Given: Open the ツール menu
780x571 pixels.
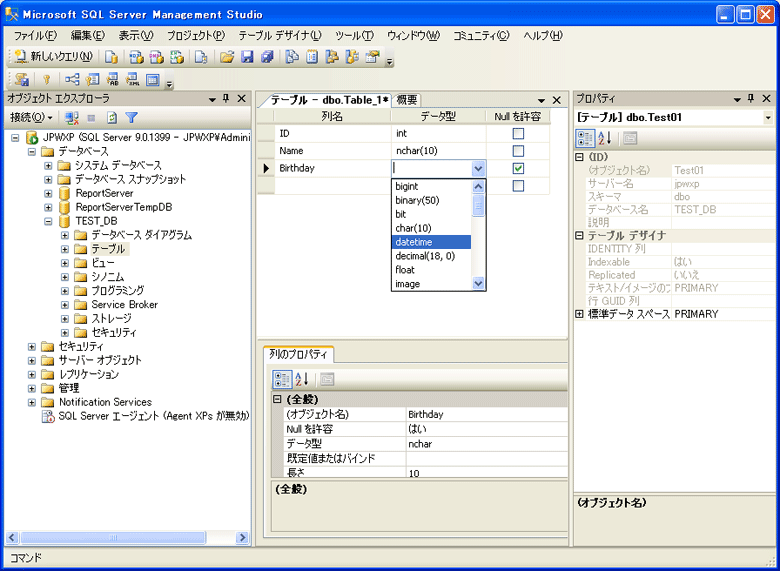Looking at the screenshot, I should point(354,36).
